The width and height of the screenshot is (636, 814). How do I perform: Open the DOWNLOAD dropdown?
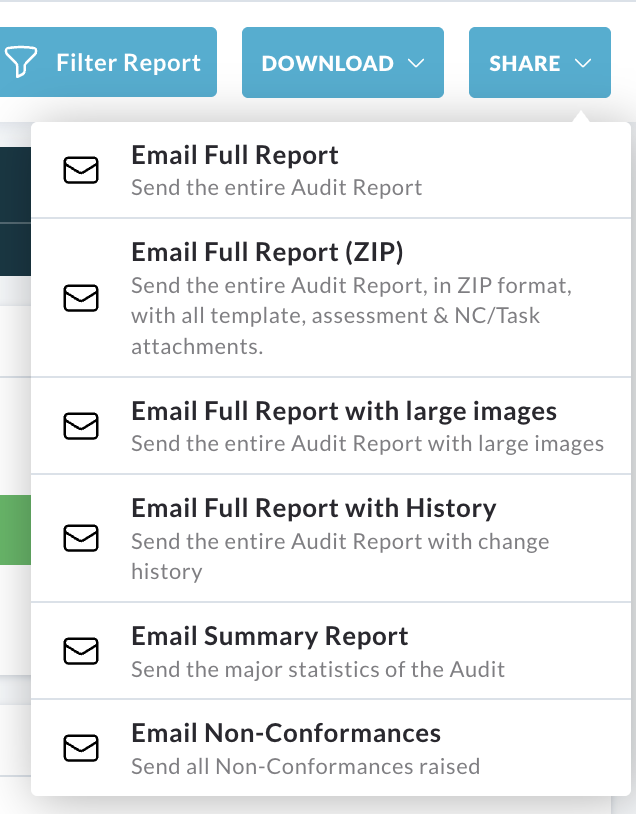[x=343, y=62]
